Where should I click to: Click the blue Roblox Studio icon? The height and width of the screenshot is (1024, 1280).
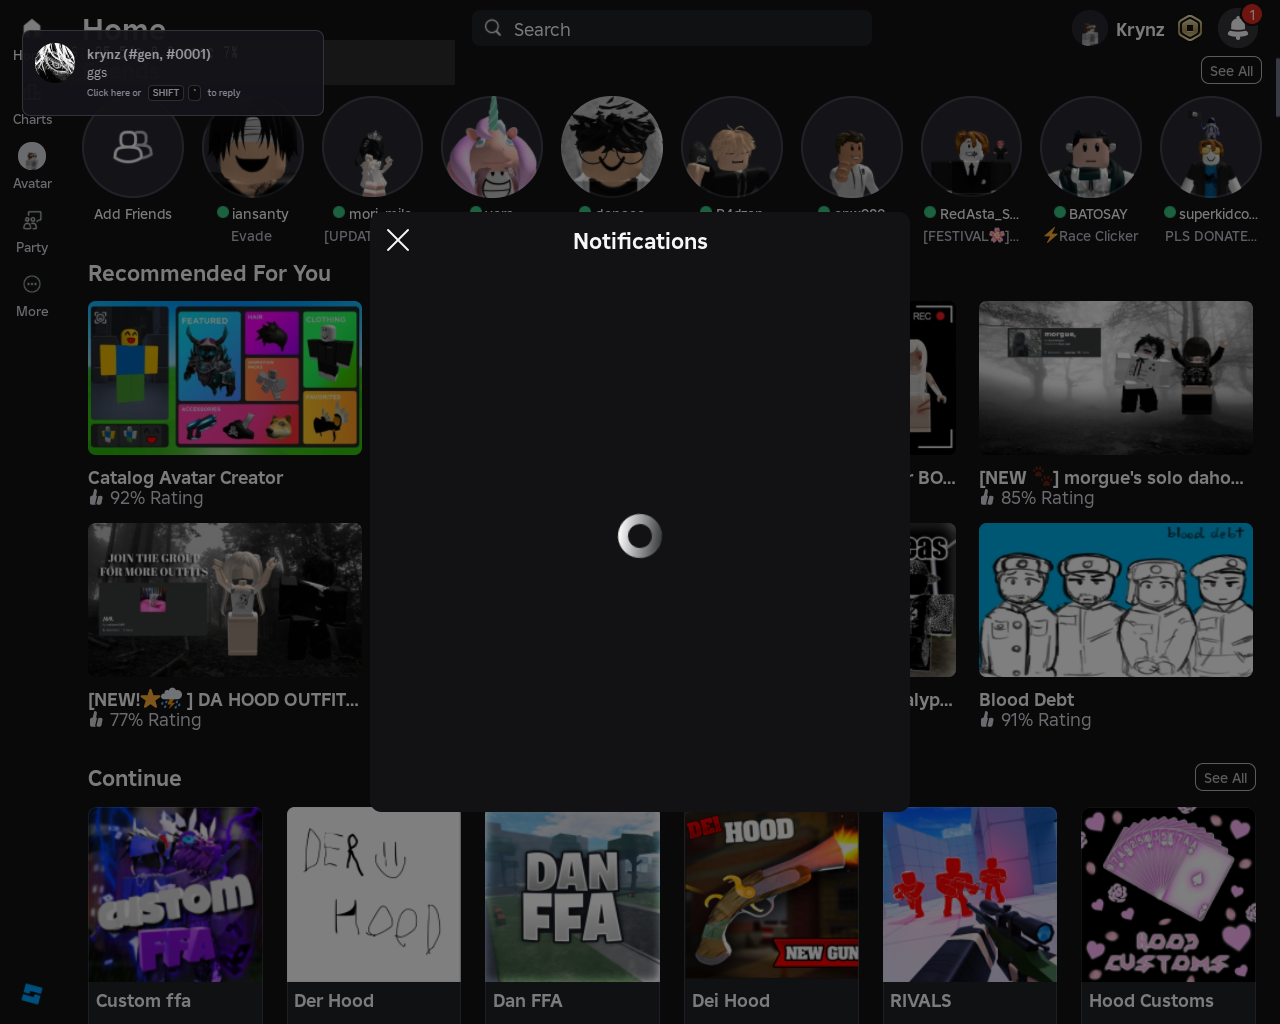point(32,993)
